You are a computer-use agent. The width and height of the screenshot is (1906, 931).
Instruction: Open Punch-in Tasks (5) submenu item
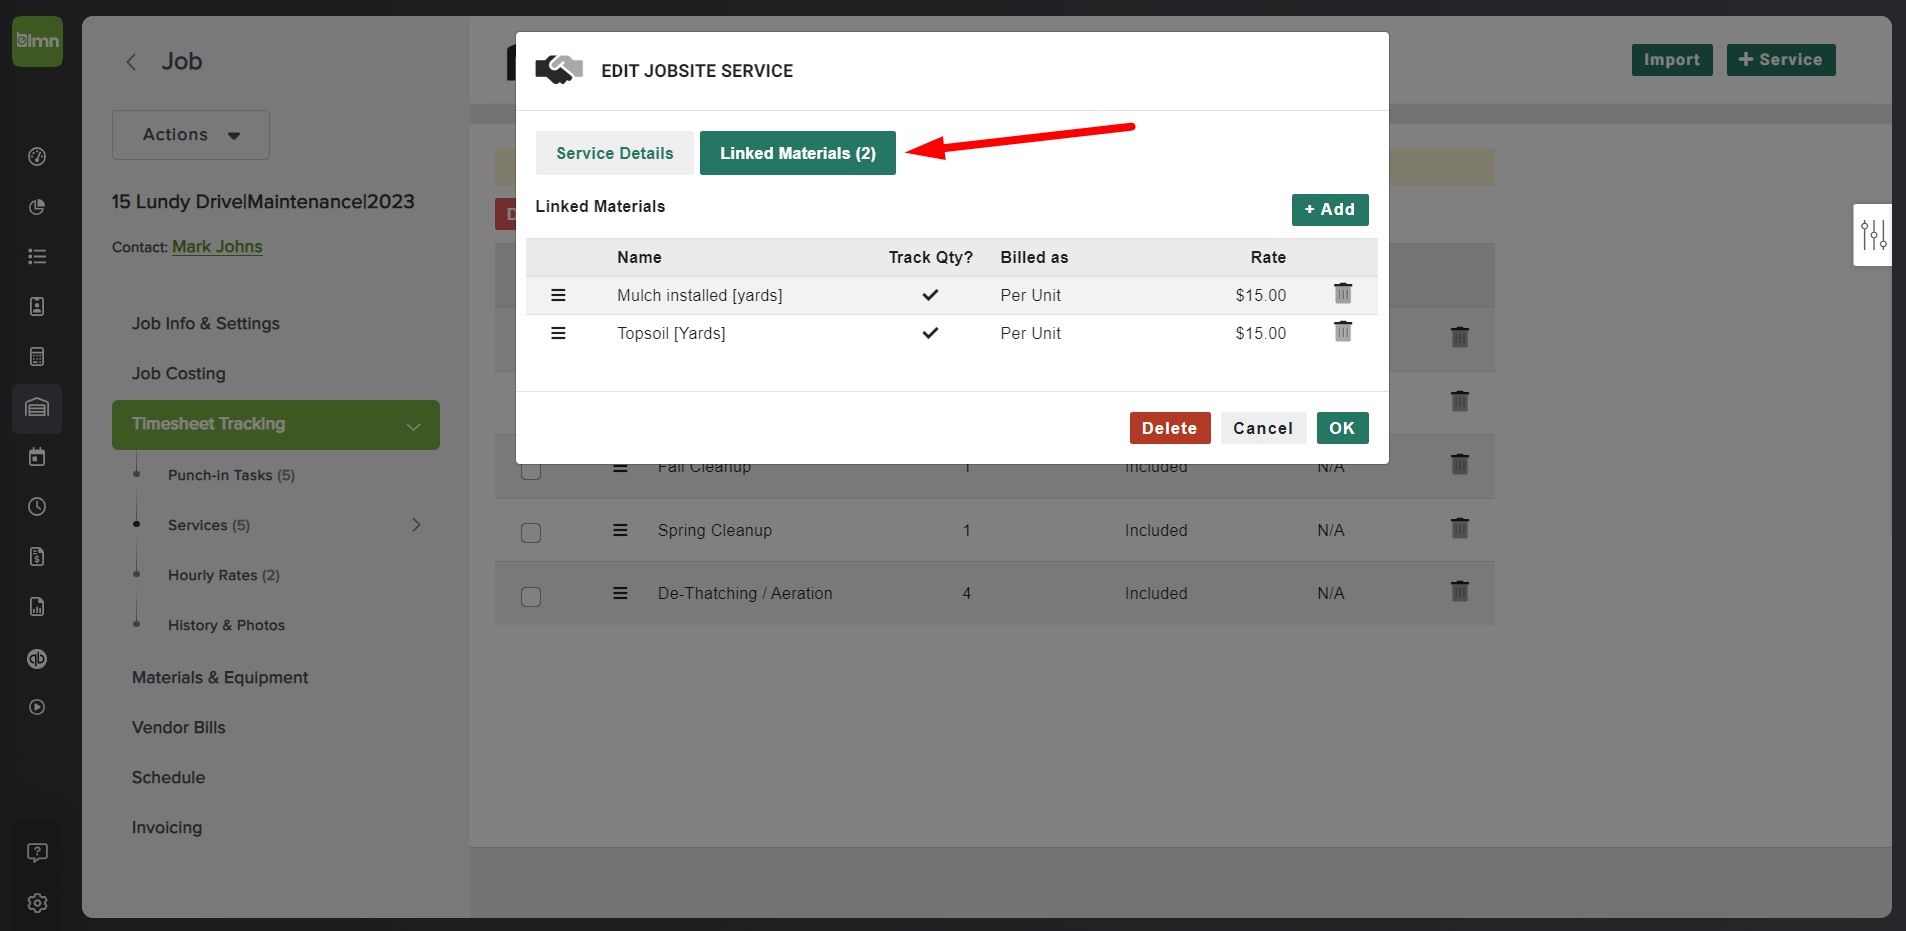[x=232, y=475]
